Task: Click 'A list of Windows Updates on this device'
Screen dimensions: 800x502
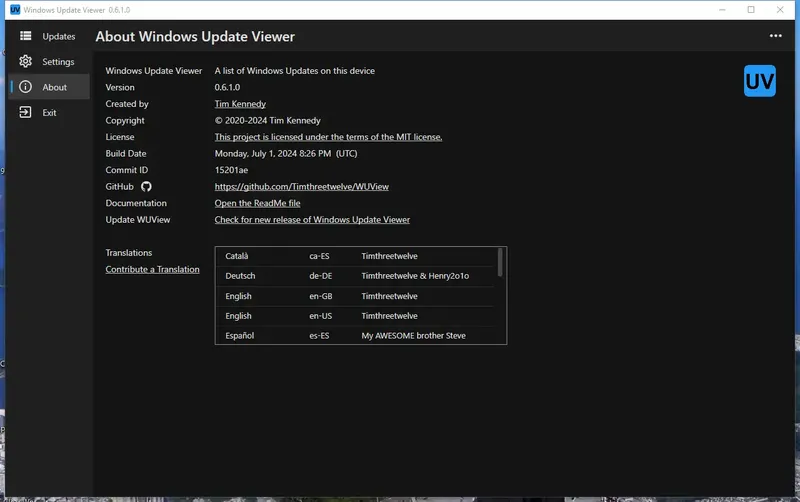Action: click(x=294, y=71)
